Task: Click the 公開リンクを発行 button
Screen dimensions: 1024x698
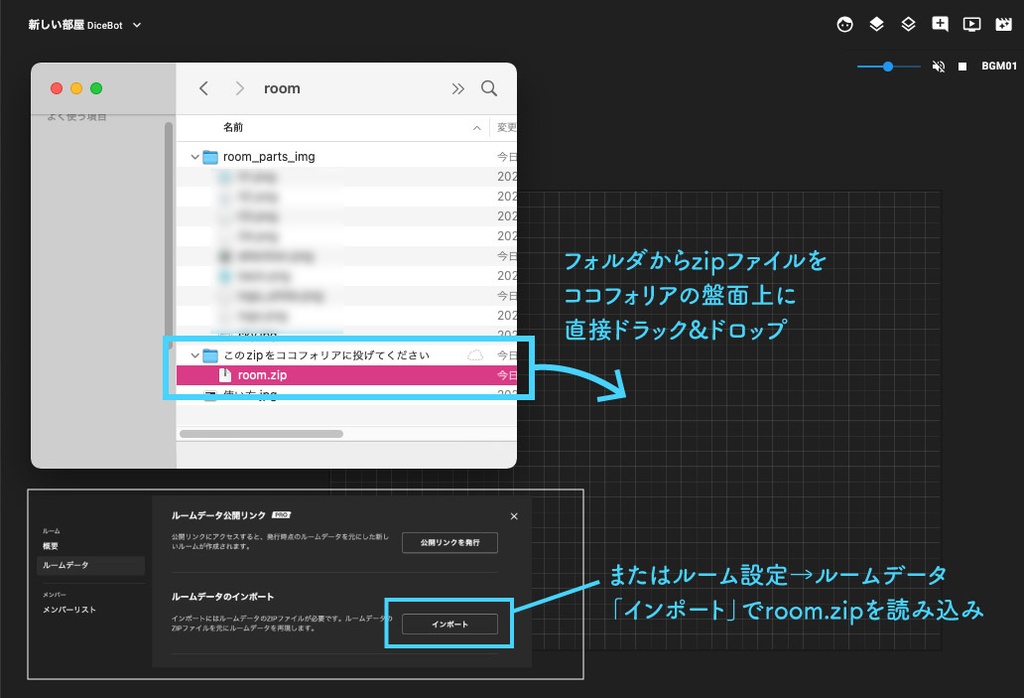Action: [x=449, y=542]
